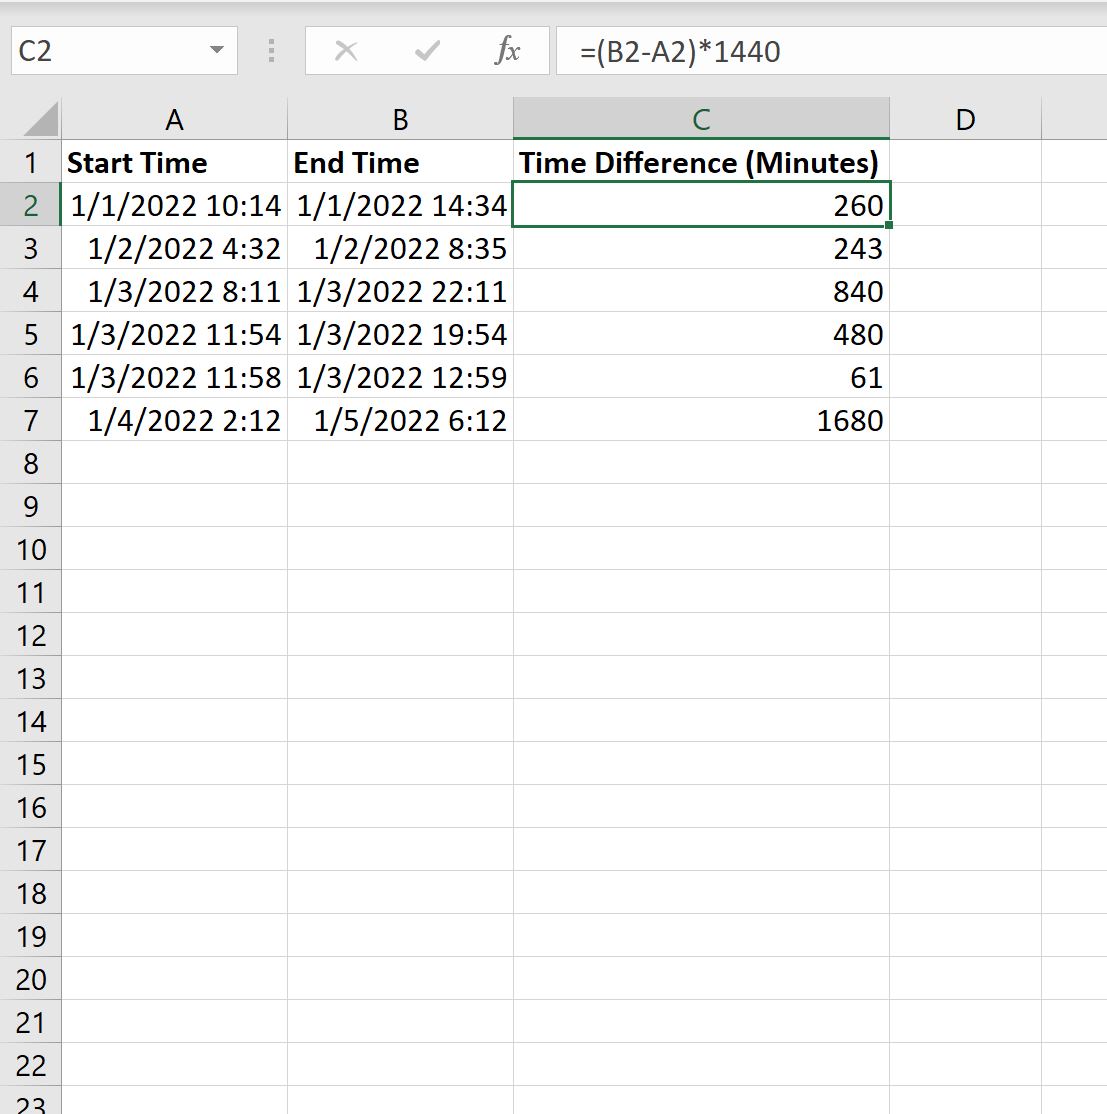
Task: Select the Start Time header cell A1
Action: 175,162
